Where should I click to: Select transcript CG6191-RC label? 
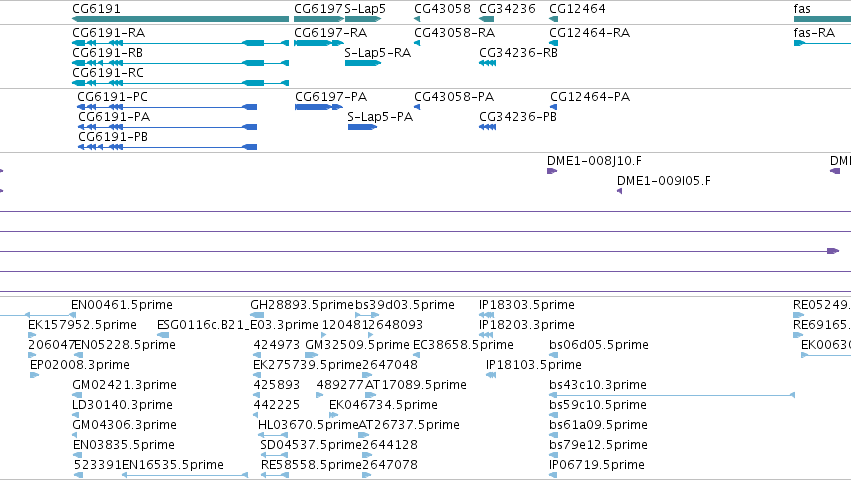point(108,73)
